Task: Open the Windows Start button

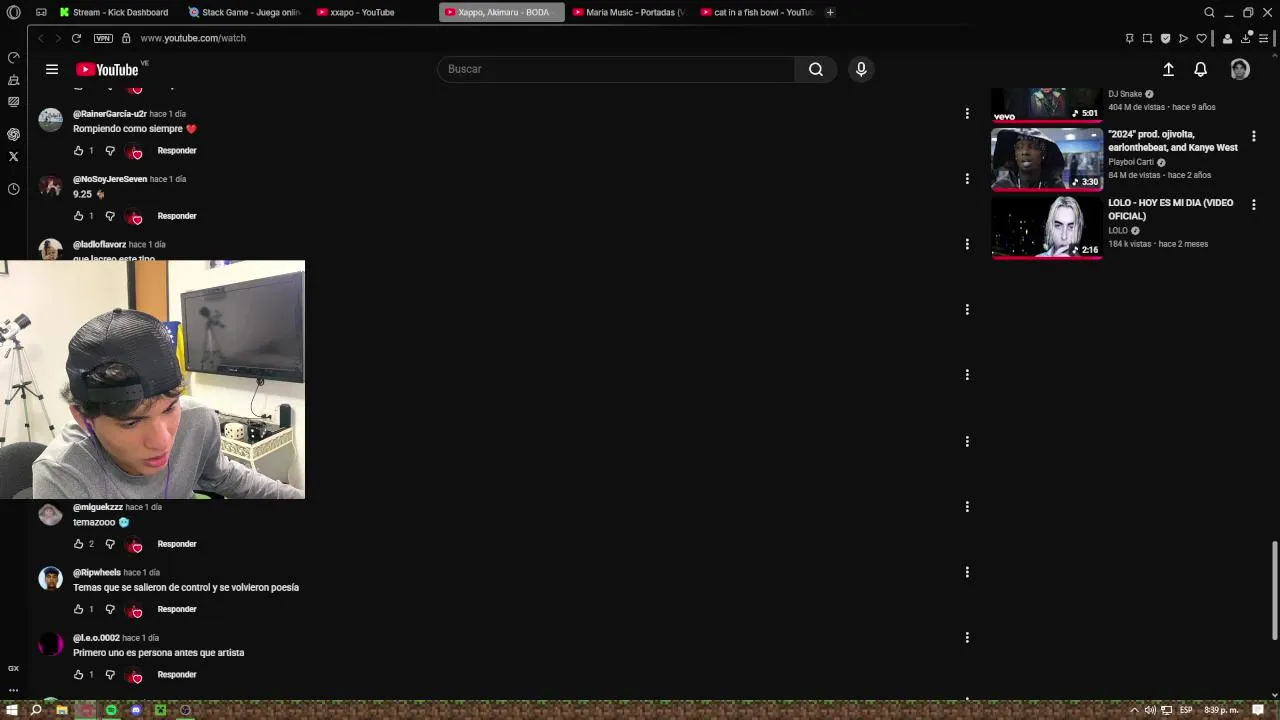Action: click(x=12, y=710)
